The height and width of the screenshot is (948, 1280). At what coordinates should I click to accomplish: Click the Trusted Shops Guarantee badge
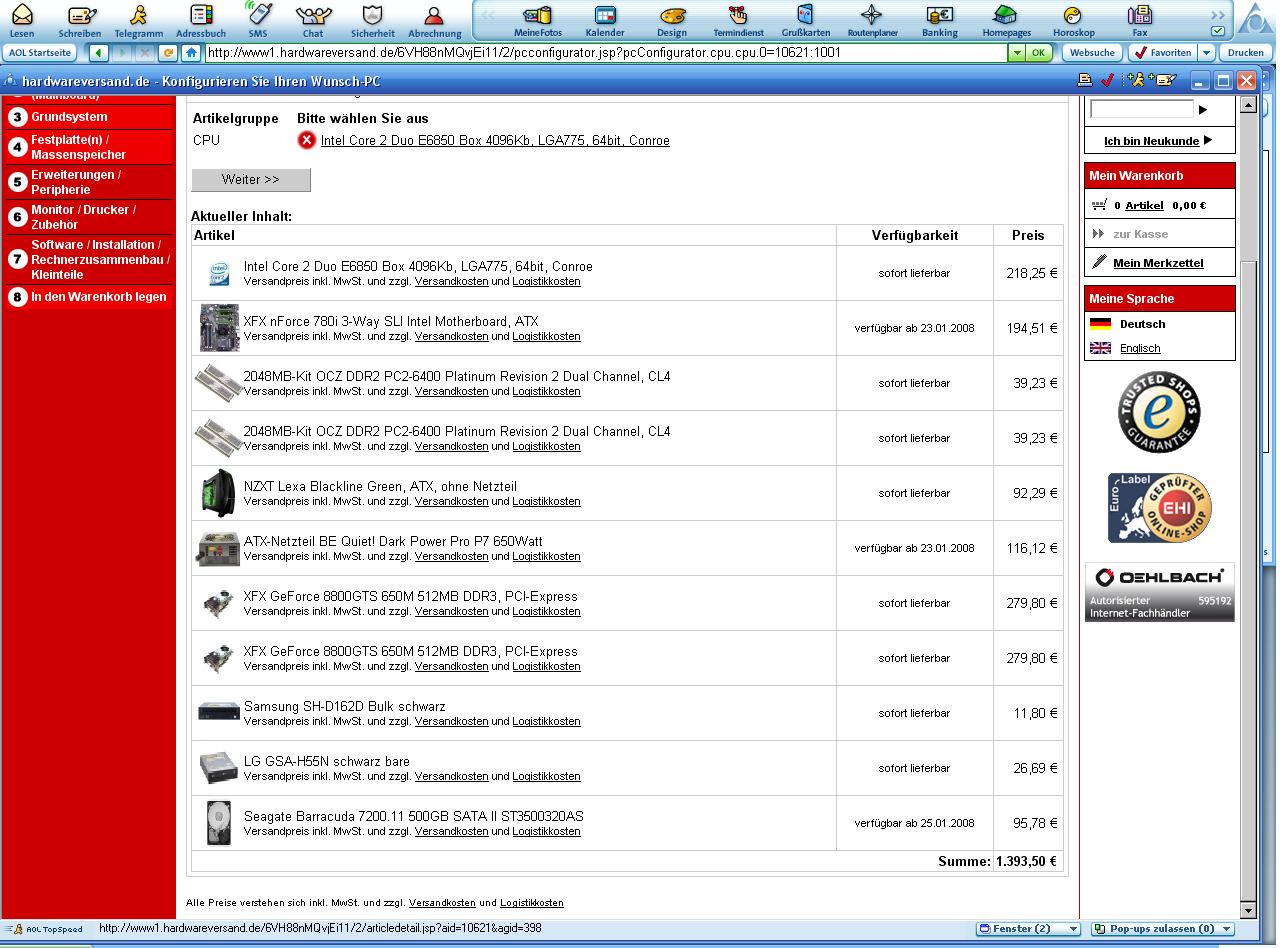(x=1159, y=412)
